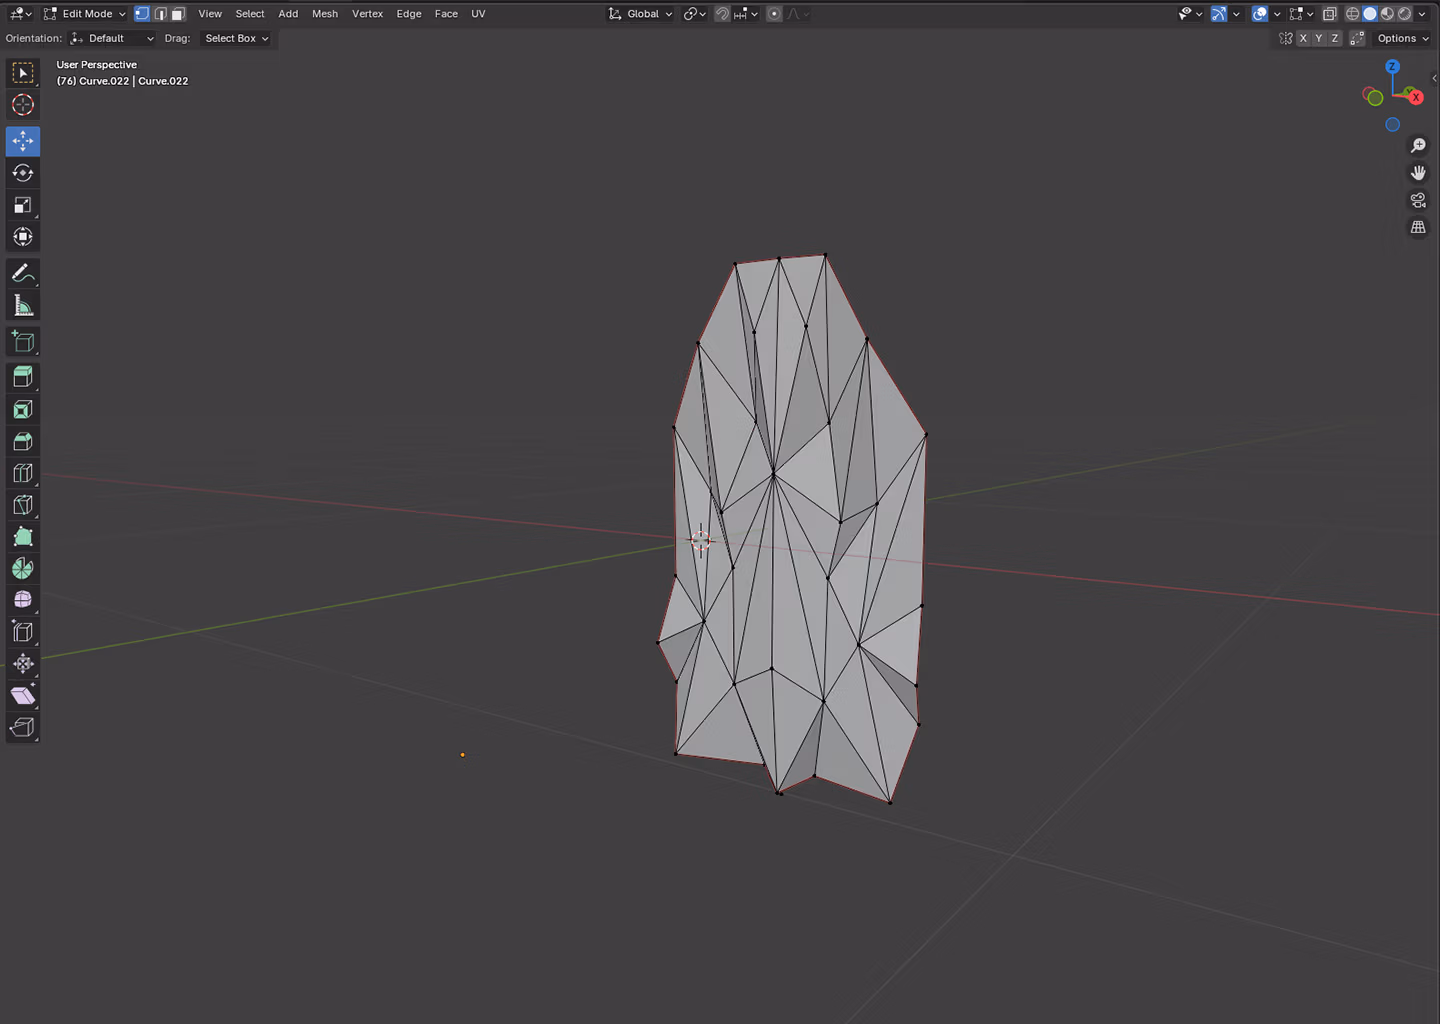Enable vertex select mode

tap(142, 14)
